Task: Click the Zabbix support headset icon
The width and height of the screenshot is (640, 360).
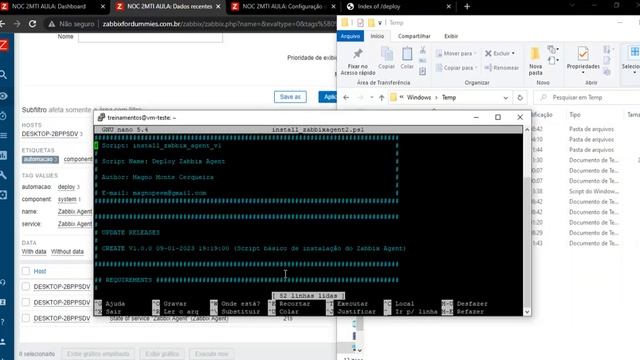Action: 3,282
